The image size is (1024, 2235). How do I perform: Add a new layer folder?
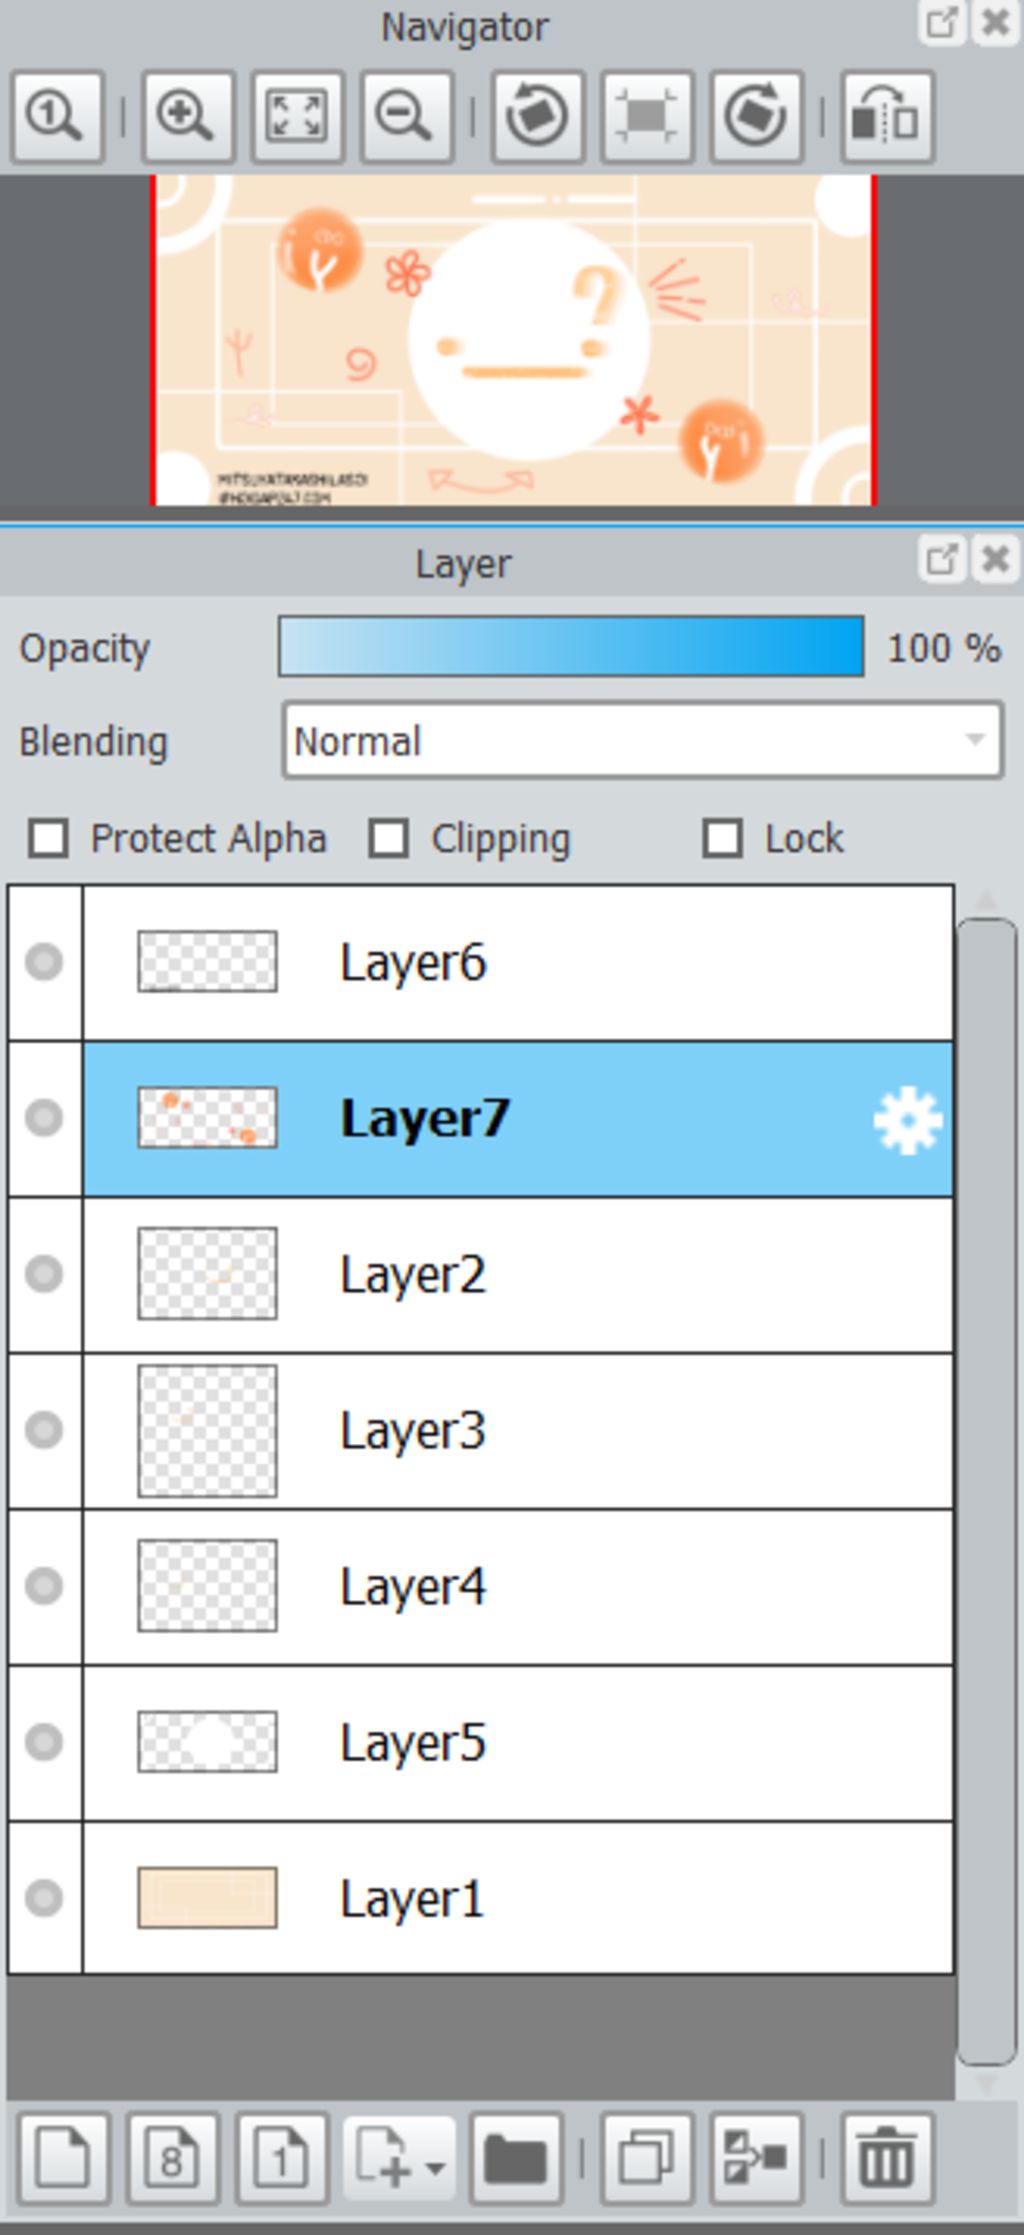[516, 2160]
